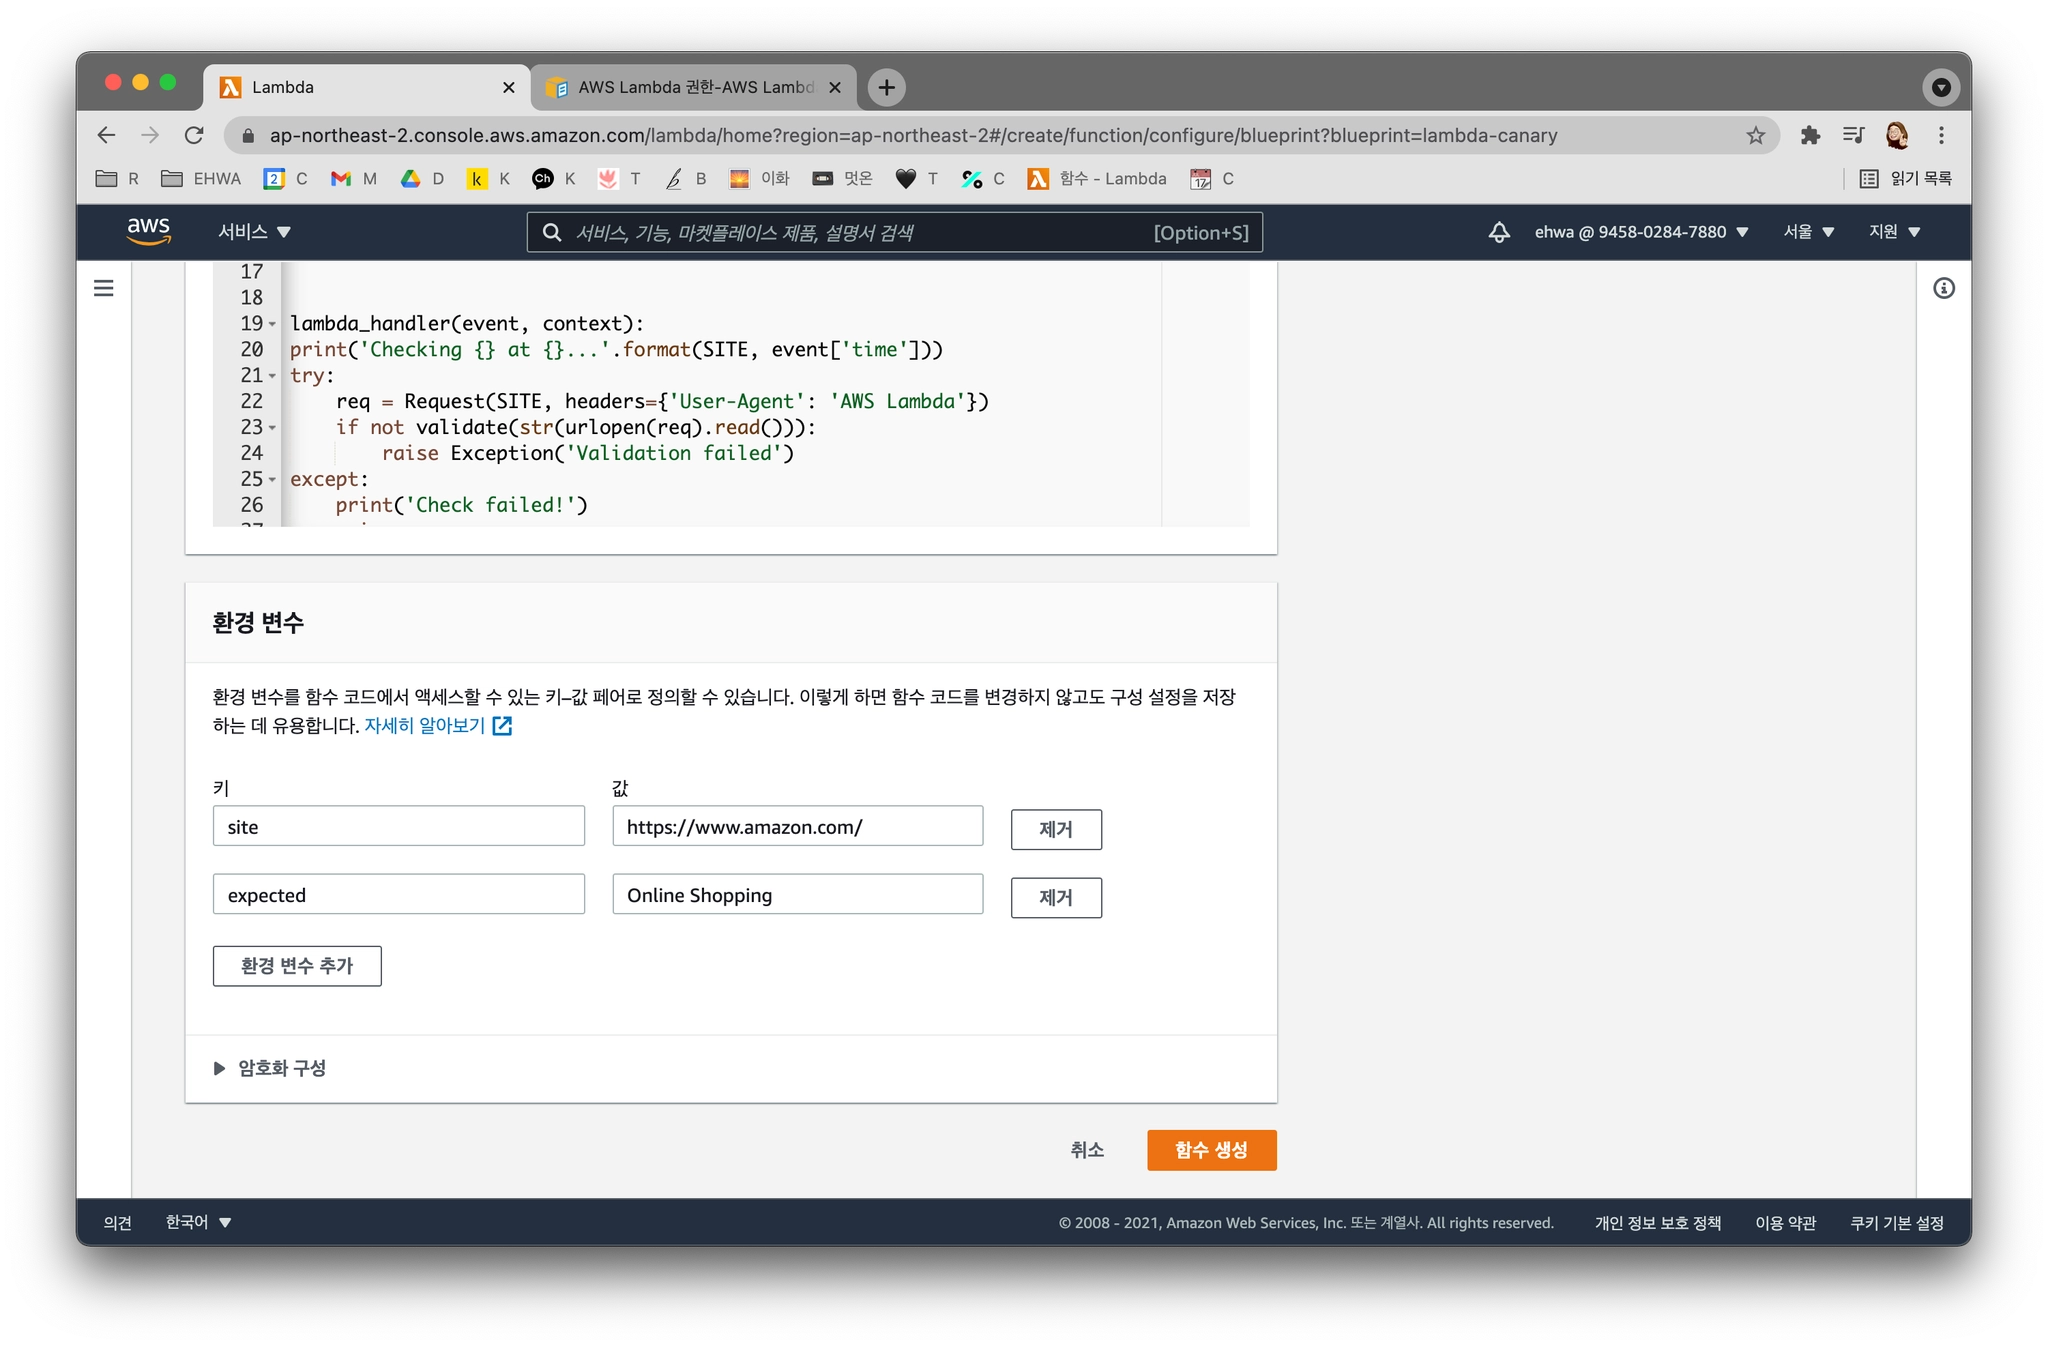Reload the page with refresh icon

pos(194,135)
